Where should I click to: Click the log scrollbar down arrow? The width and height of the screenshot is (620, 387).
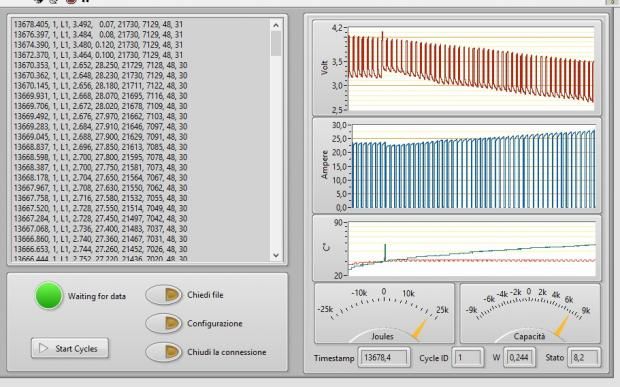tap(276, 255)
